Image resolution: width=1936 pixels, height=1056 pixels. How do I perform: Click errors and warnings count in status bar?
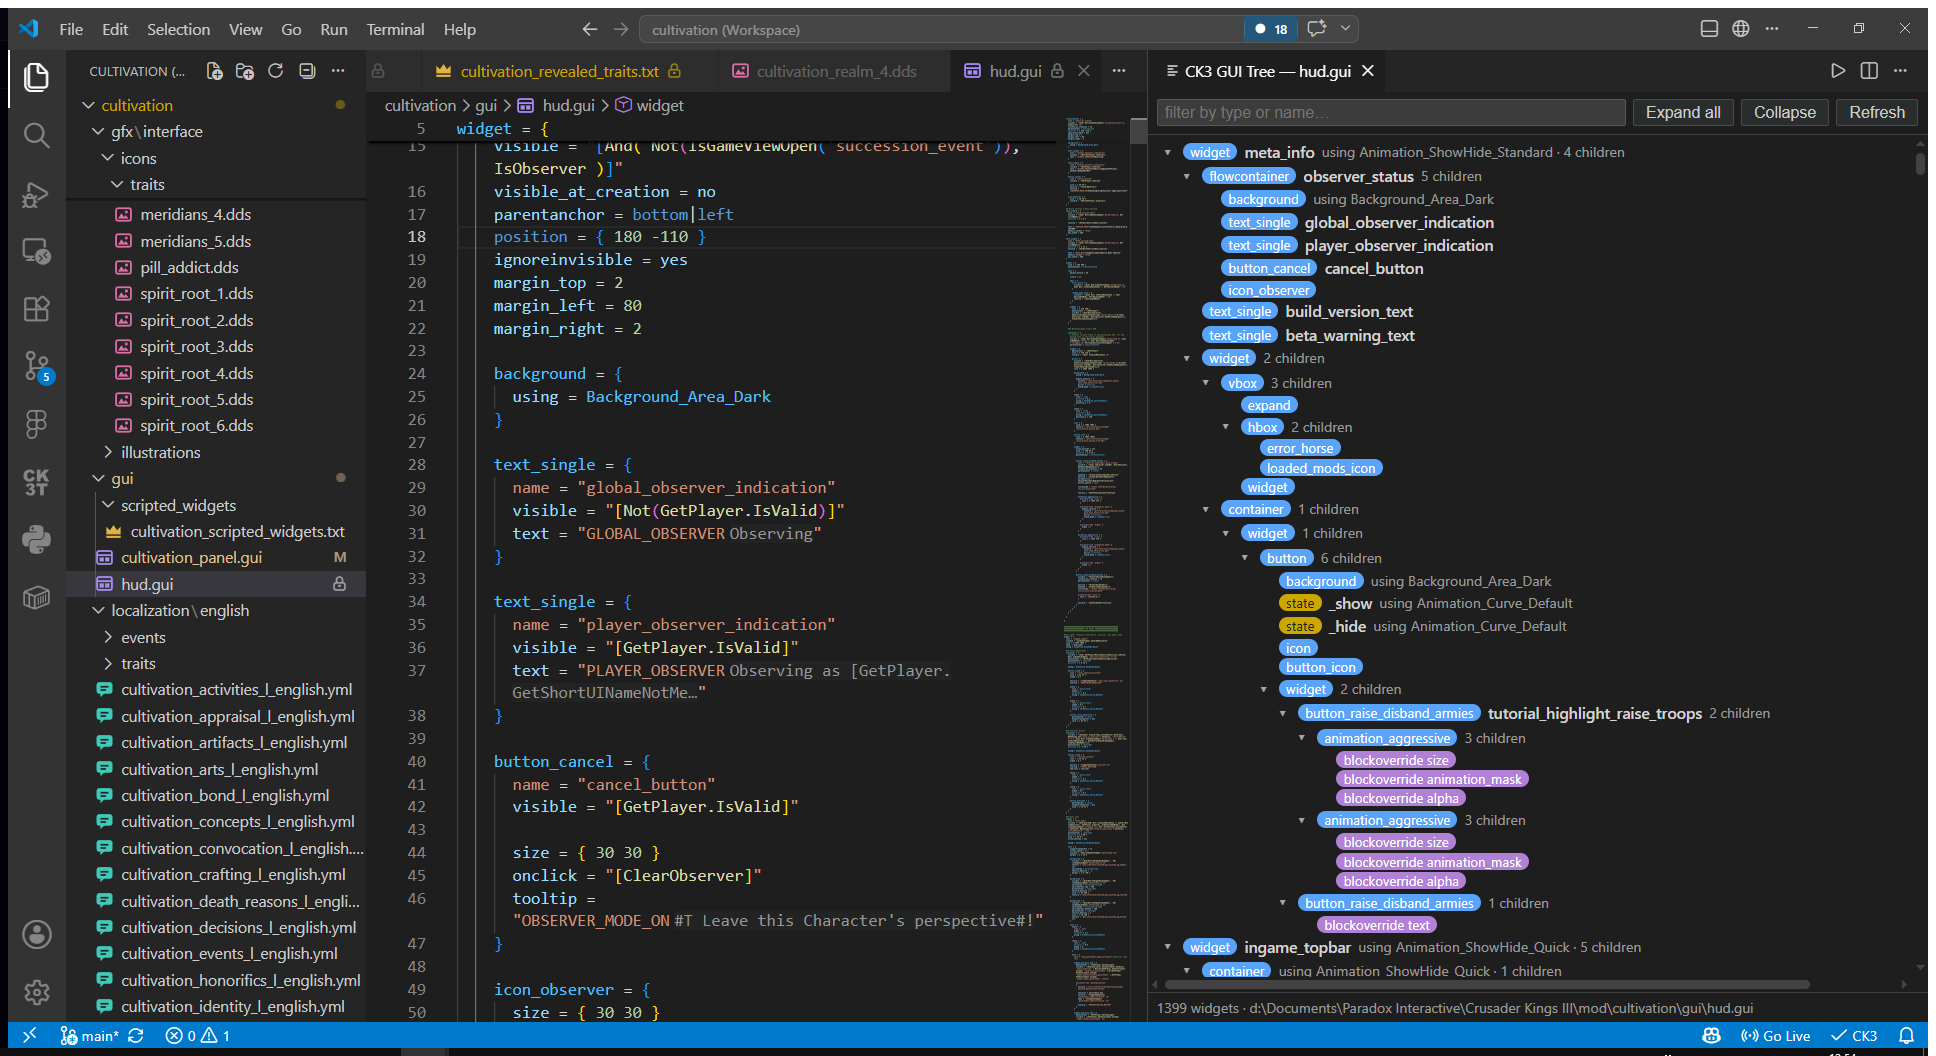pyautogui.click(x=197, y=1035)
